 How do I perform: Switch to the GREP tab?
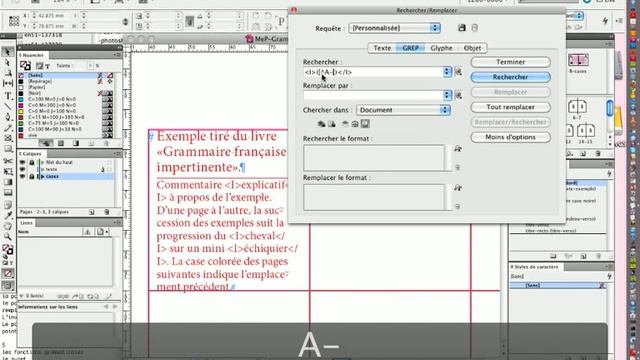point(410,48)
